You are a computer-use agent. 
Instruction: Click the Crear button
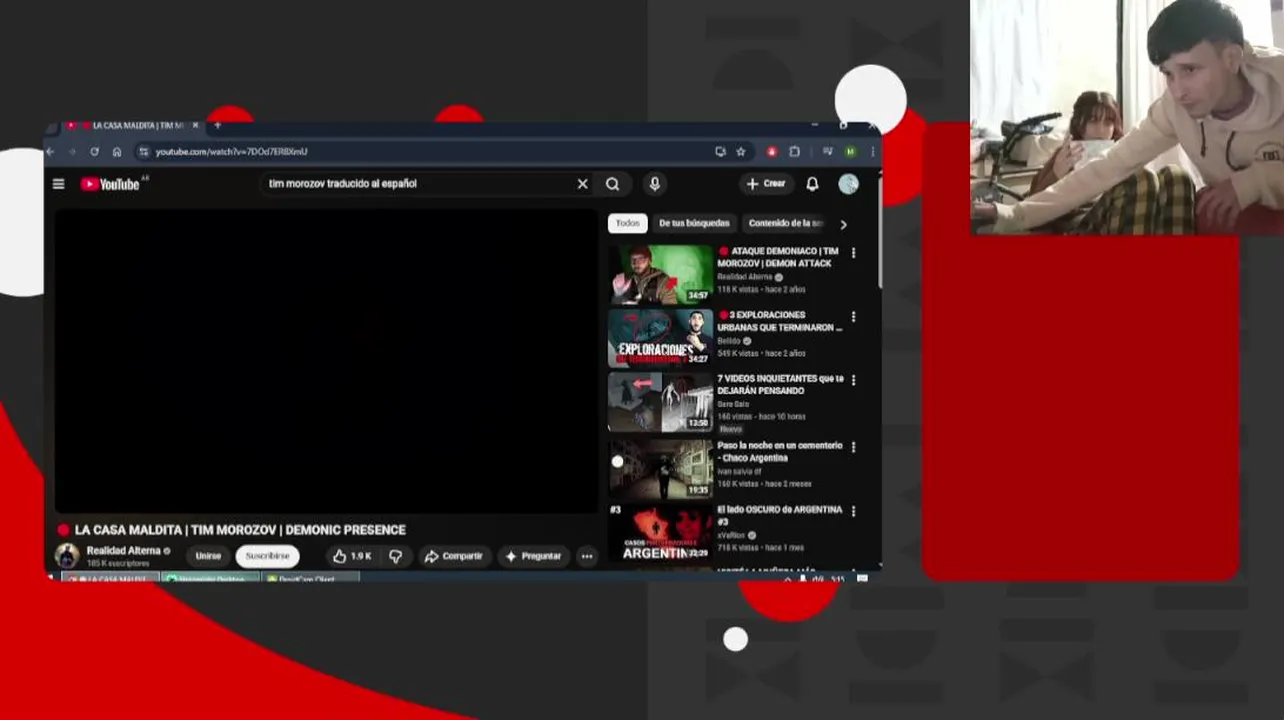click(766, 184)
